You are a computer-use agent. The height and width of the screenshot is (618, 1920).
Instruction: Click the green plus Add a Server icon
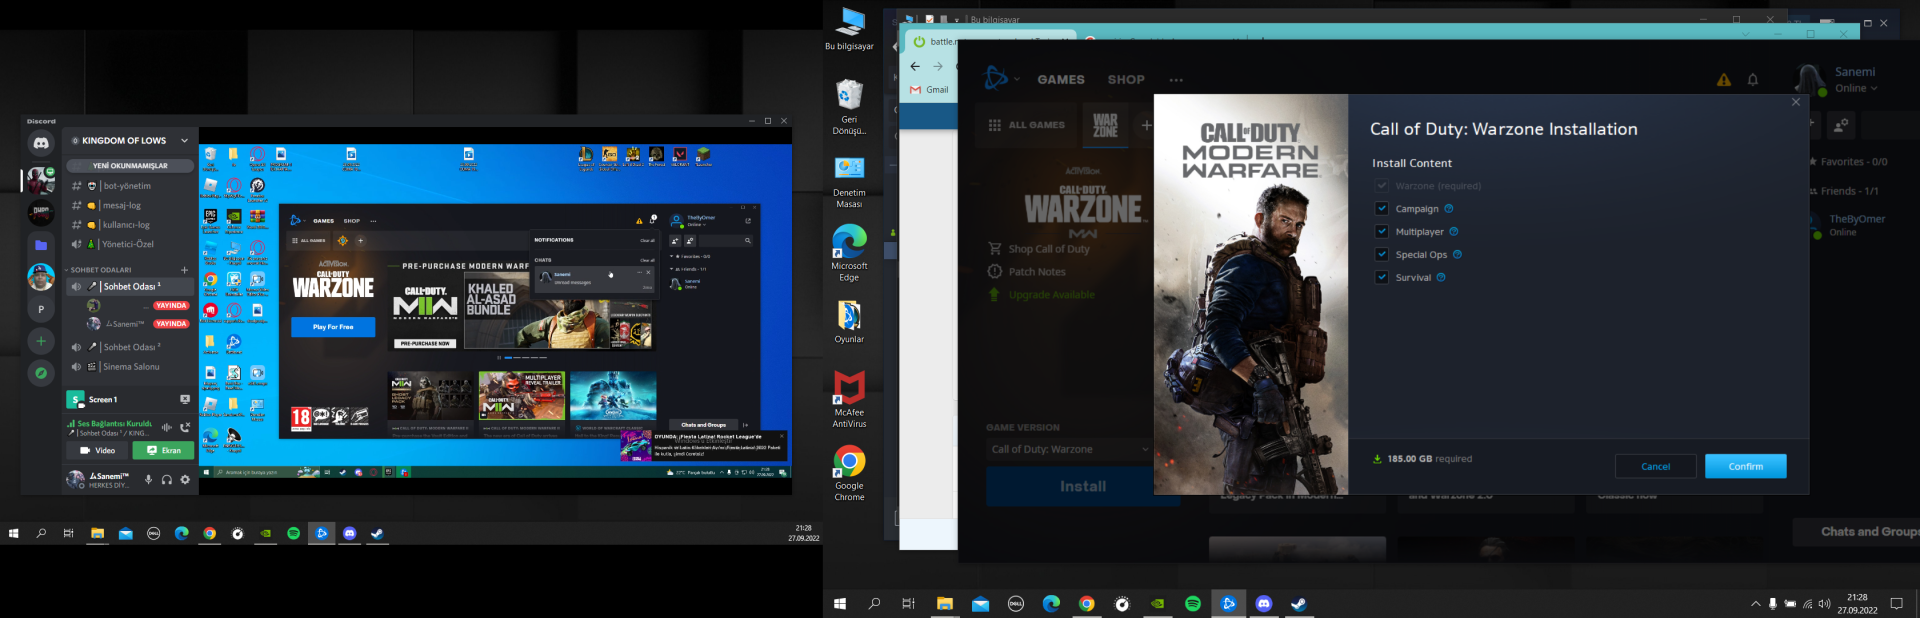pos(41,341)
